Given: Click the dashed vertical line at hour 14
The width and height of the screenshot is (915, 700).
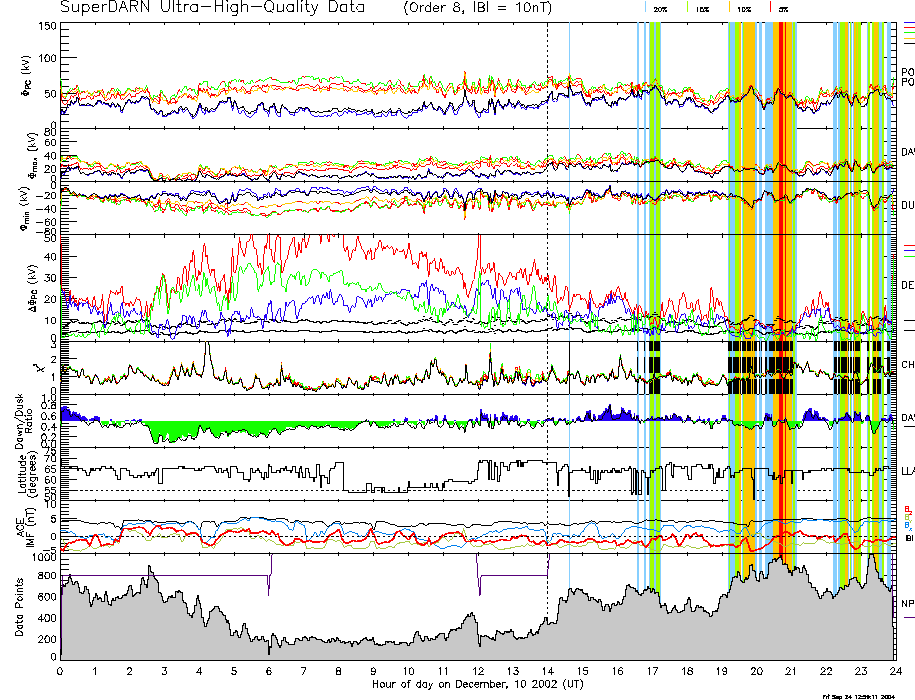Looking at the screenshot, I should (x=547, y=300).
